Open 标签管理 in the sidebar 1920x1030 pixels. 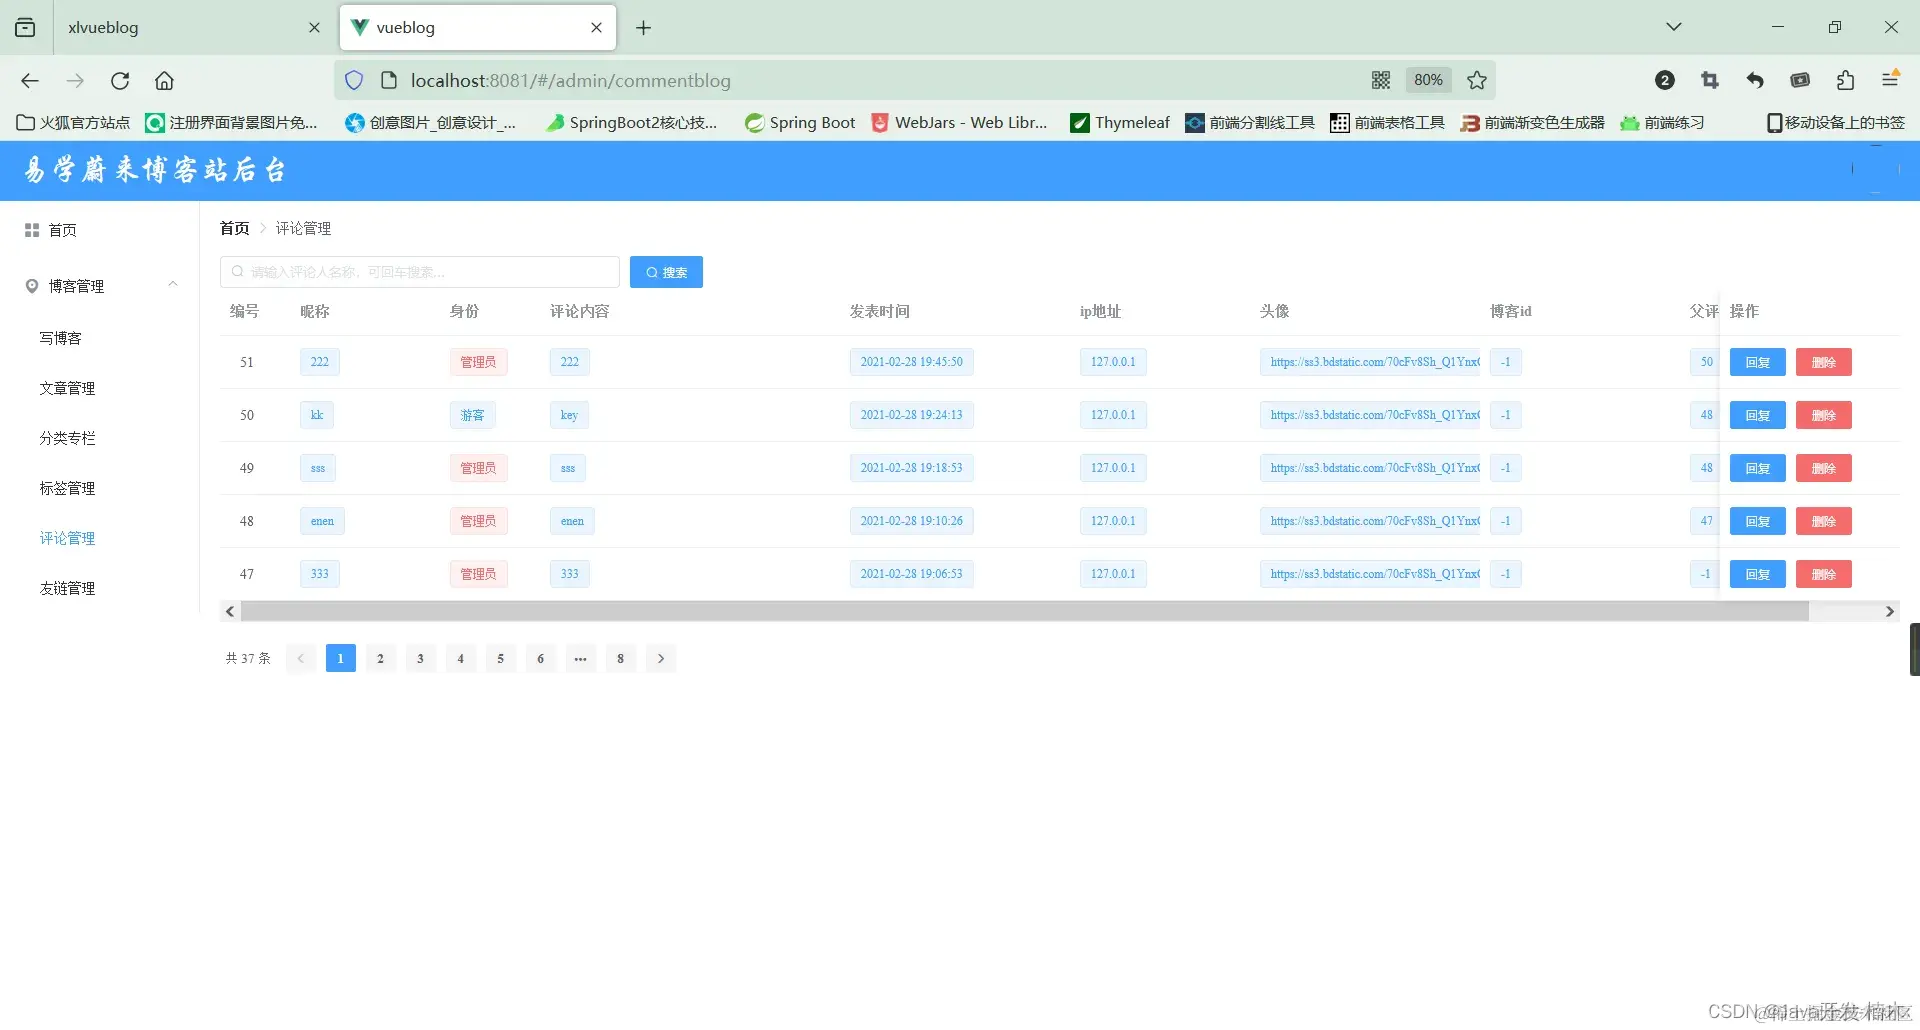click(68, 488)
